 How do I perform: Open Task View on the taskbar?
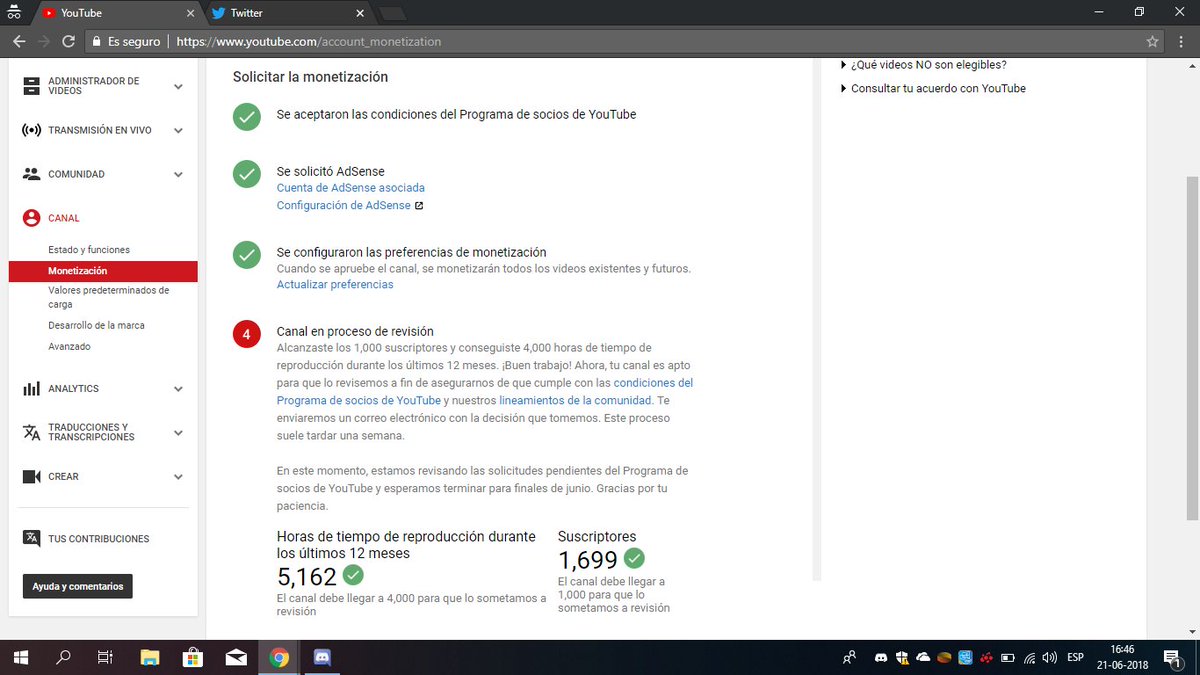point(105,658)
